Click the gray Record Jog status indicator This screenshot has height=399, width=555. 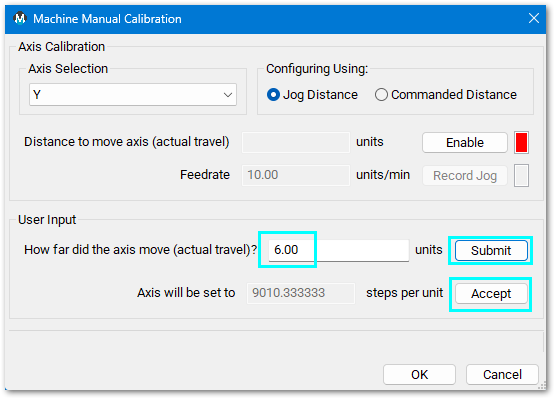point(521,175)
